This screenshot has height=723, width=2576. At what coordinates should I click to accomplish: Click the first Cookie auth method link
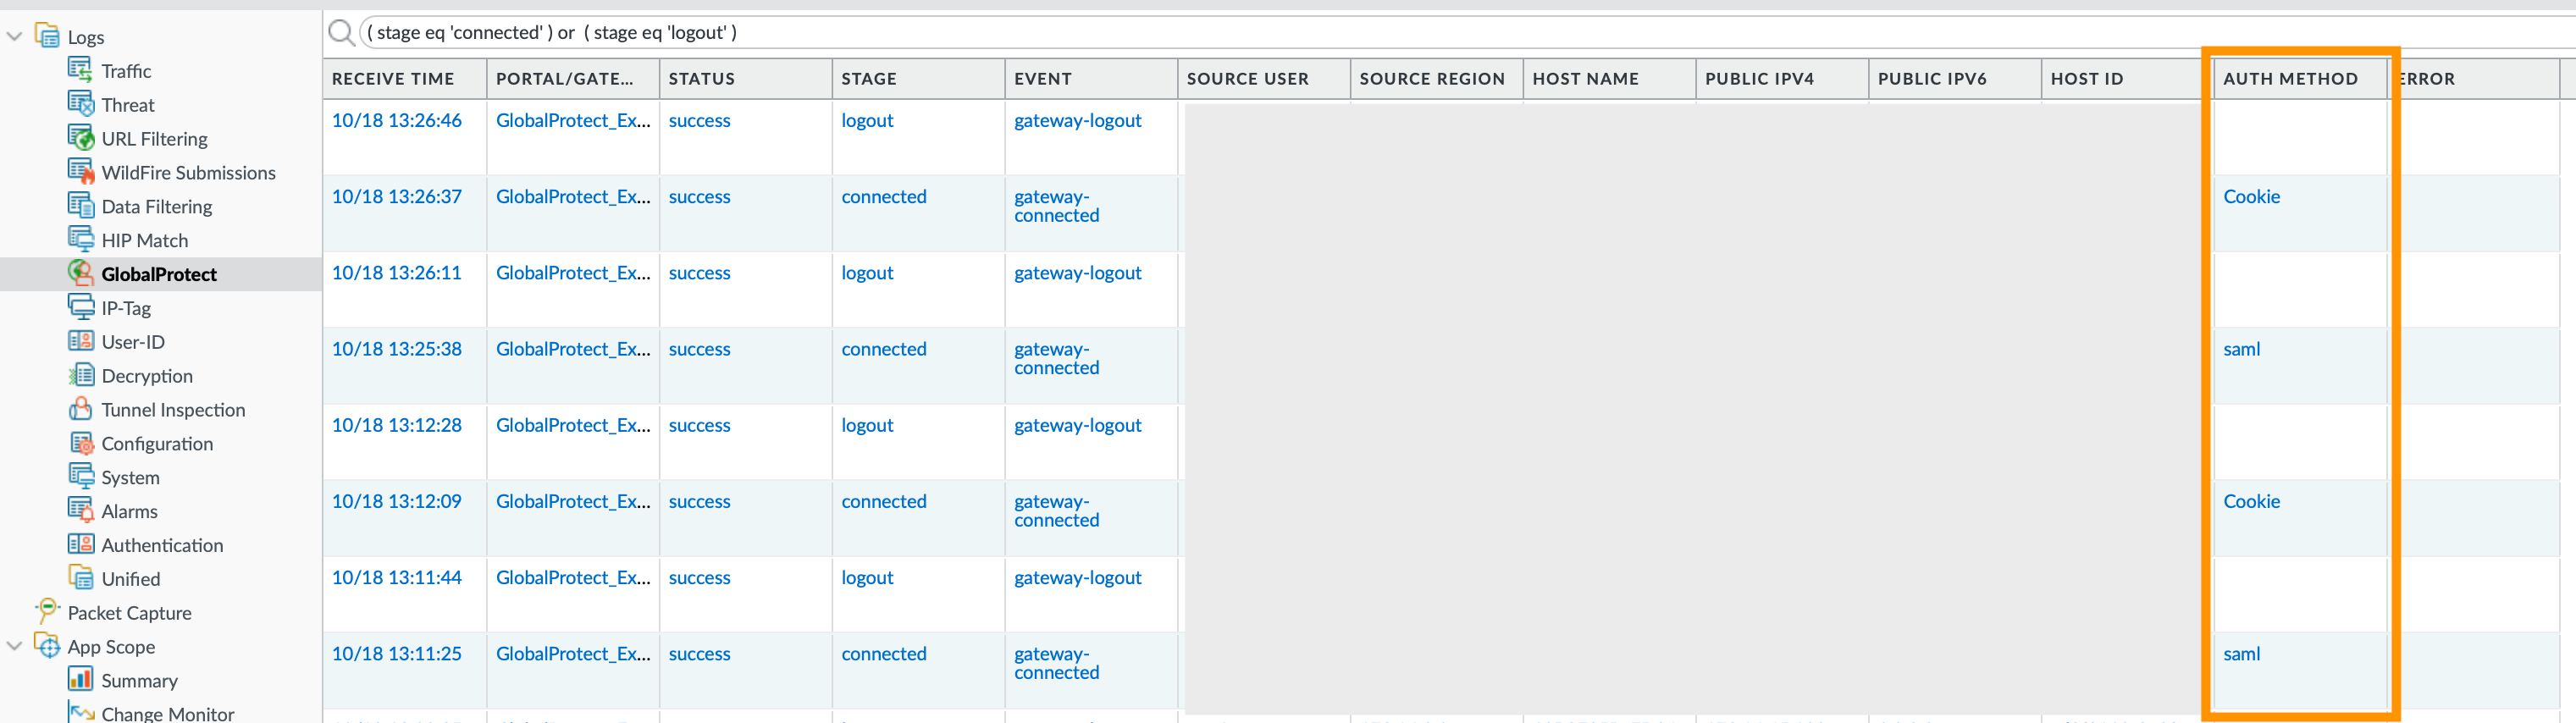point(2251,197)
